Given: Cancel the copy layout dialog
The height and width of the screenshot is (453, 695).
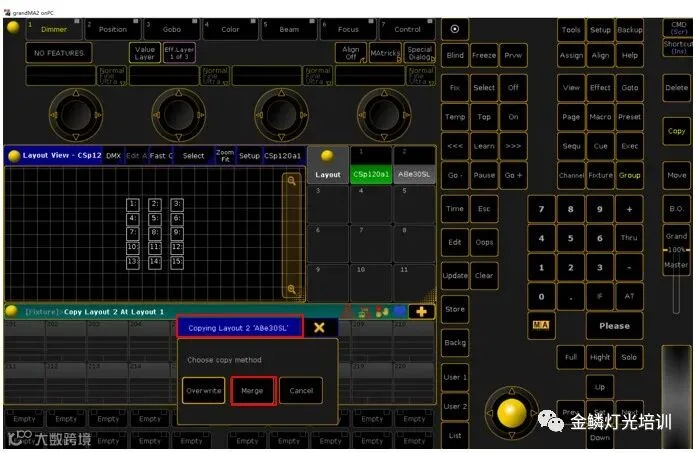Looking at the screenshot, I should [x=301, y=391].
